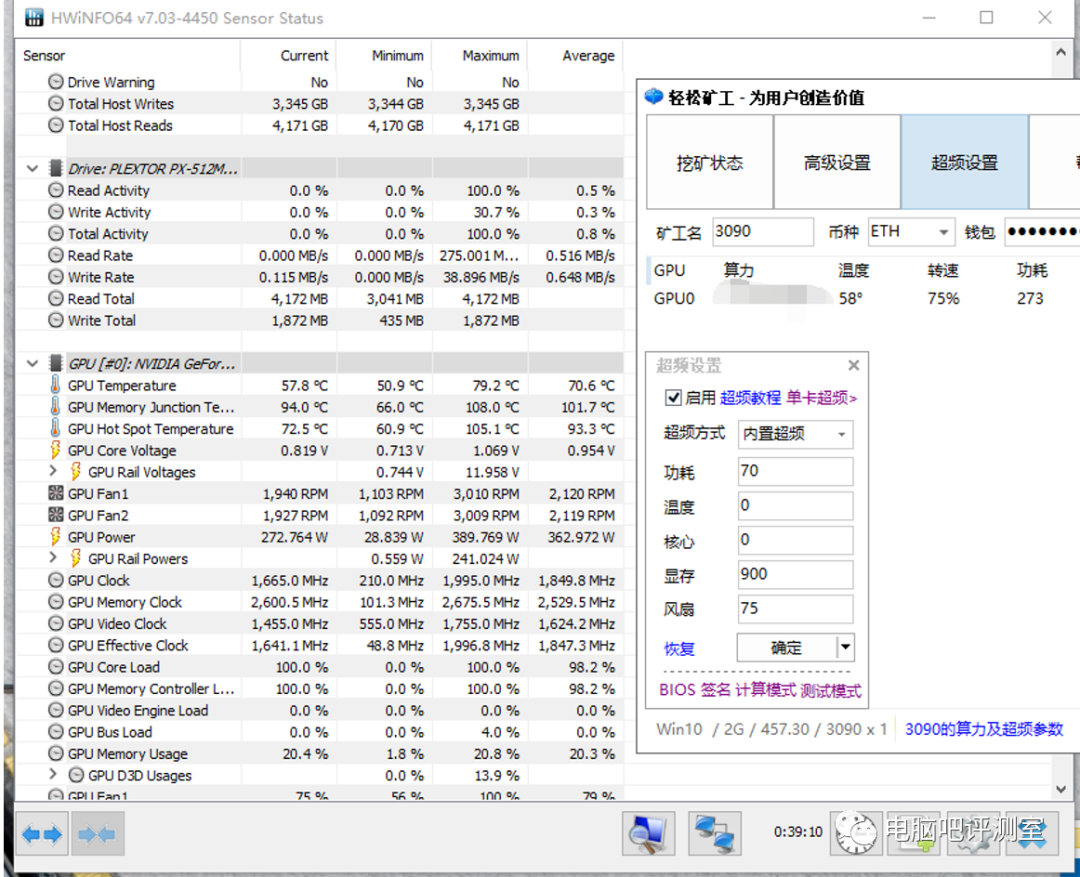Open the 3090的算力及超频参数 link
The width and height of the screenshot is (1080, 877).
pos(984,729)
